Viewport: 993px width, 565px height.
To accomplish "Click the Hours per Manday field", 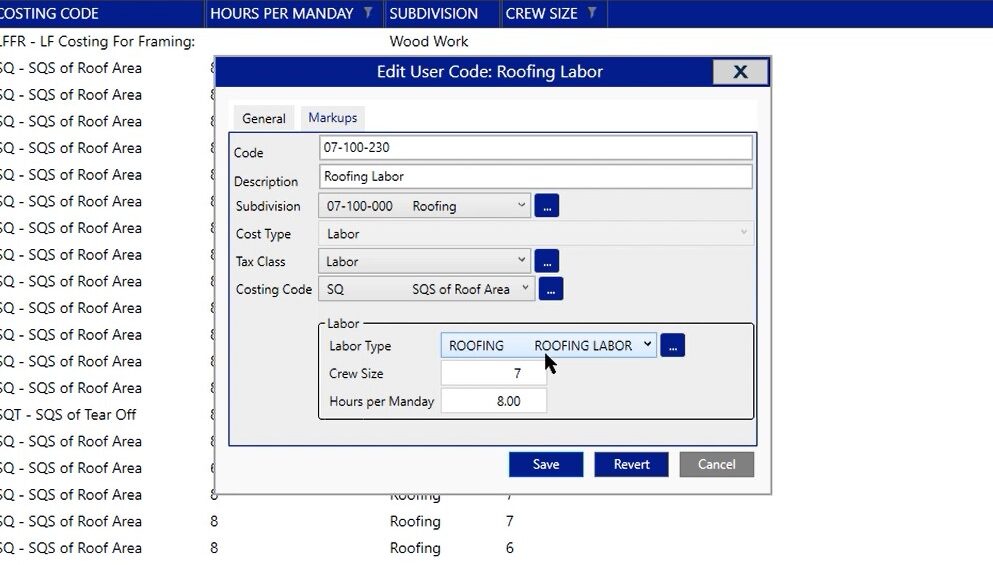I will pos(493,401).
